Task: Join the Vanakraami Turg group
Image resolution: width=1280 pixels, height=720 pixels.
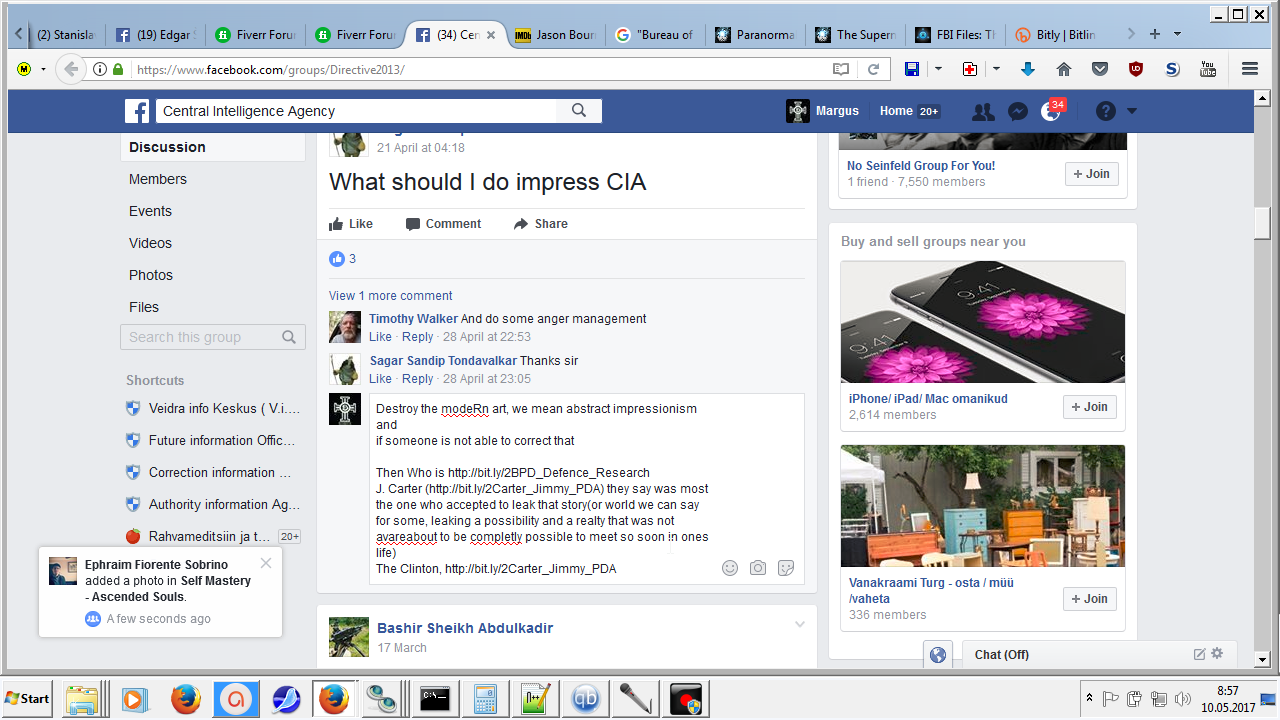Action: click(x=1089, y=599)
